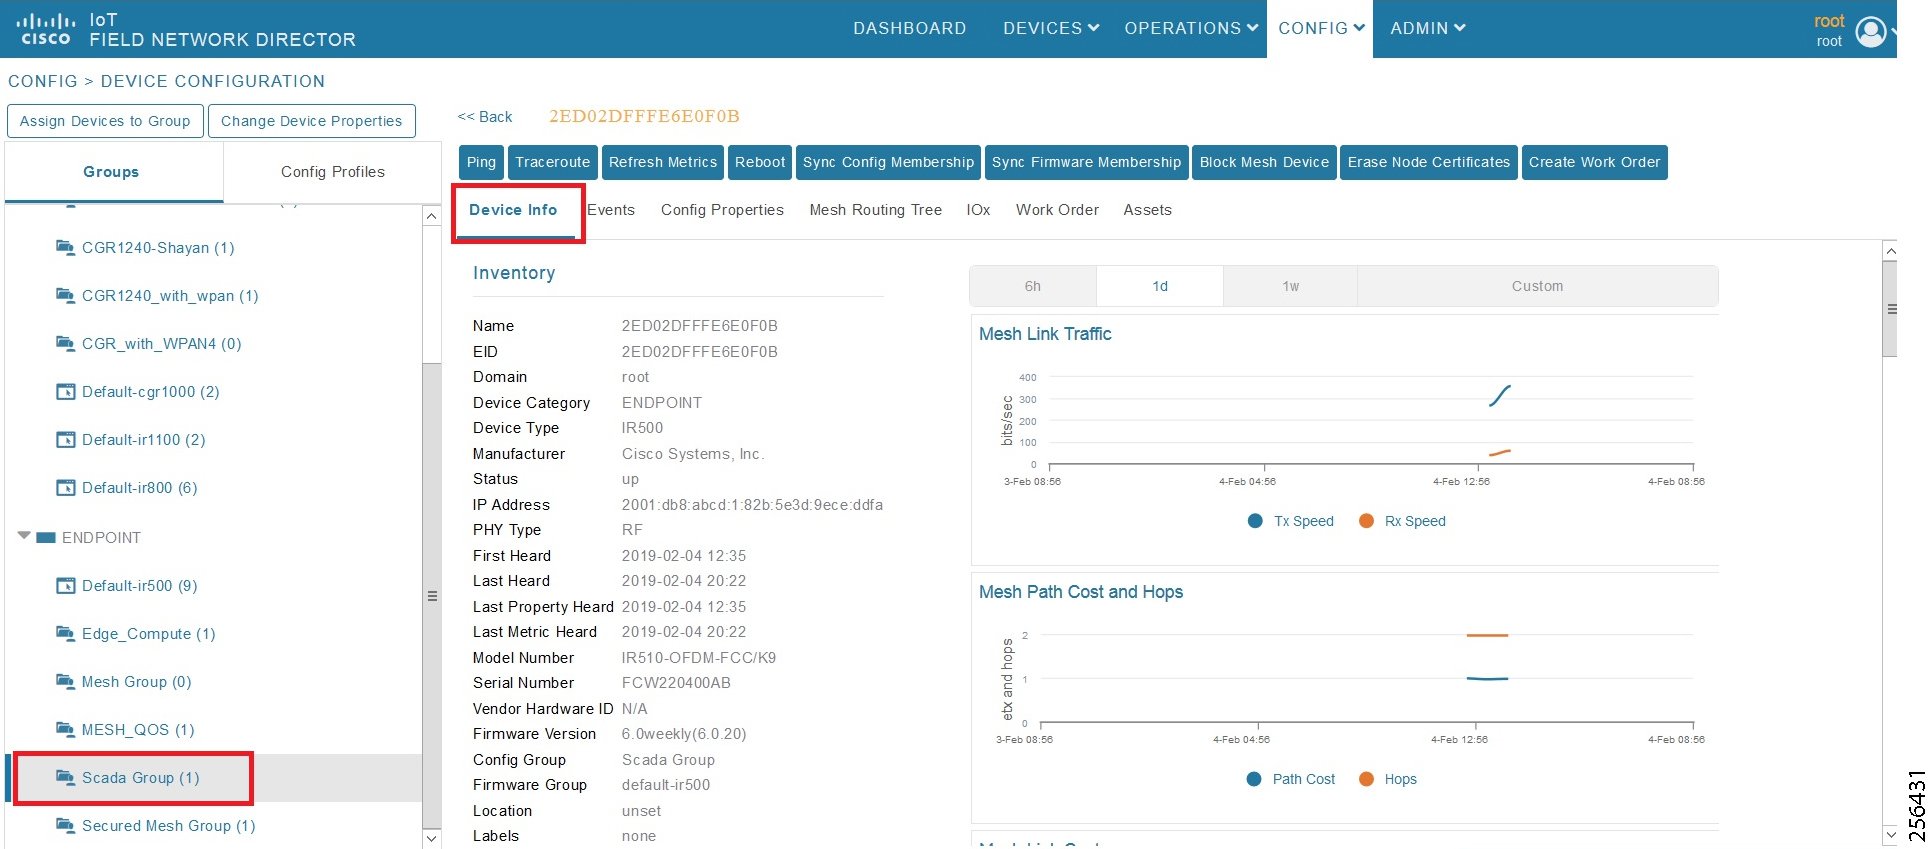Toggle the Path Cost legend marker
The width and height of the screenshot is (1930, 849).
[x=1254, y=779]
